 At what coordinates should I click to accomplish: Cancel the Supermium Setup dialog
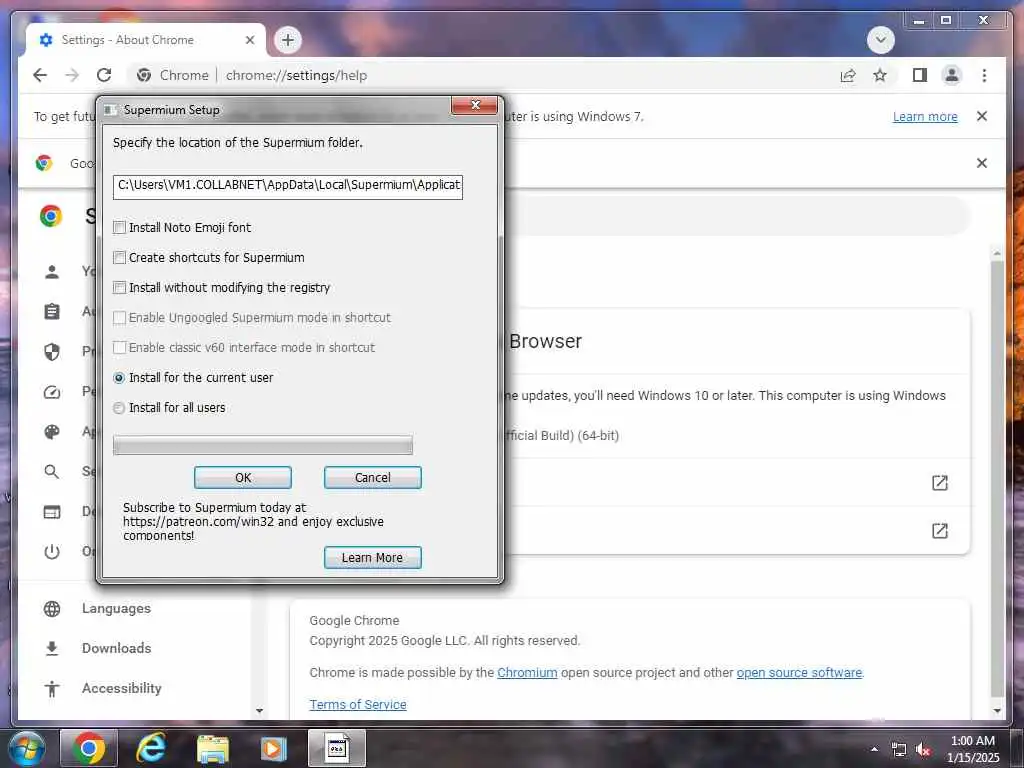coord(373,477)
